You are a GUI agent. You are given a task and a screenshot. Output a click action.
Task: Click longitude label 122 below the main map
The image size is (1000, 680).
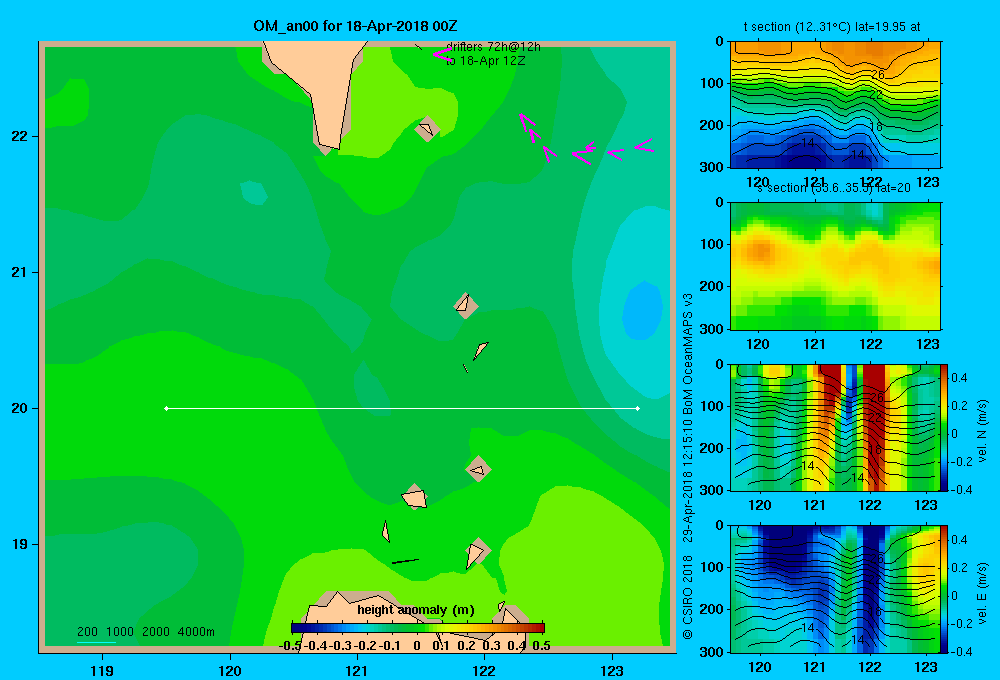[x=484, y=670]
